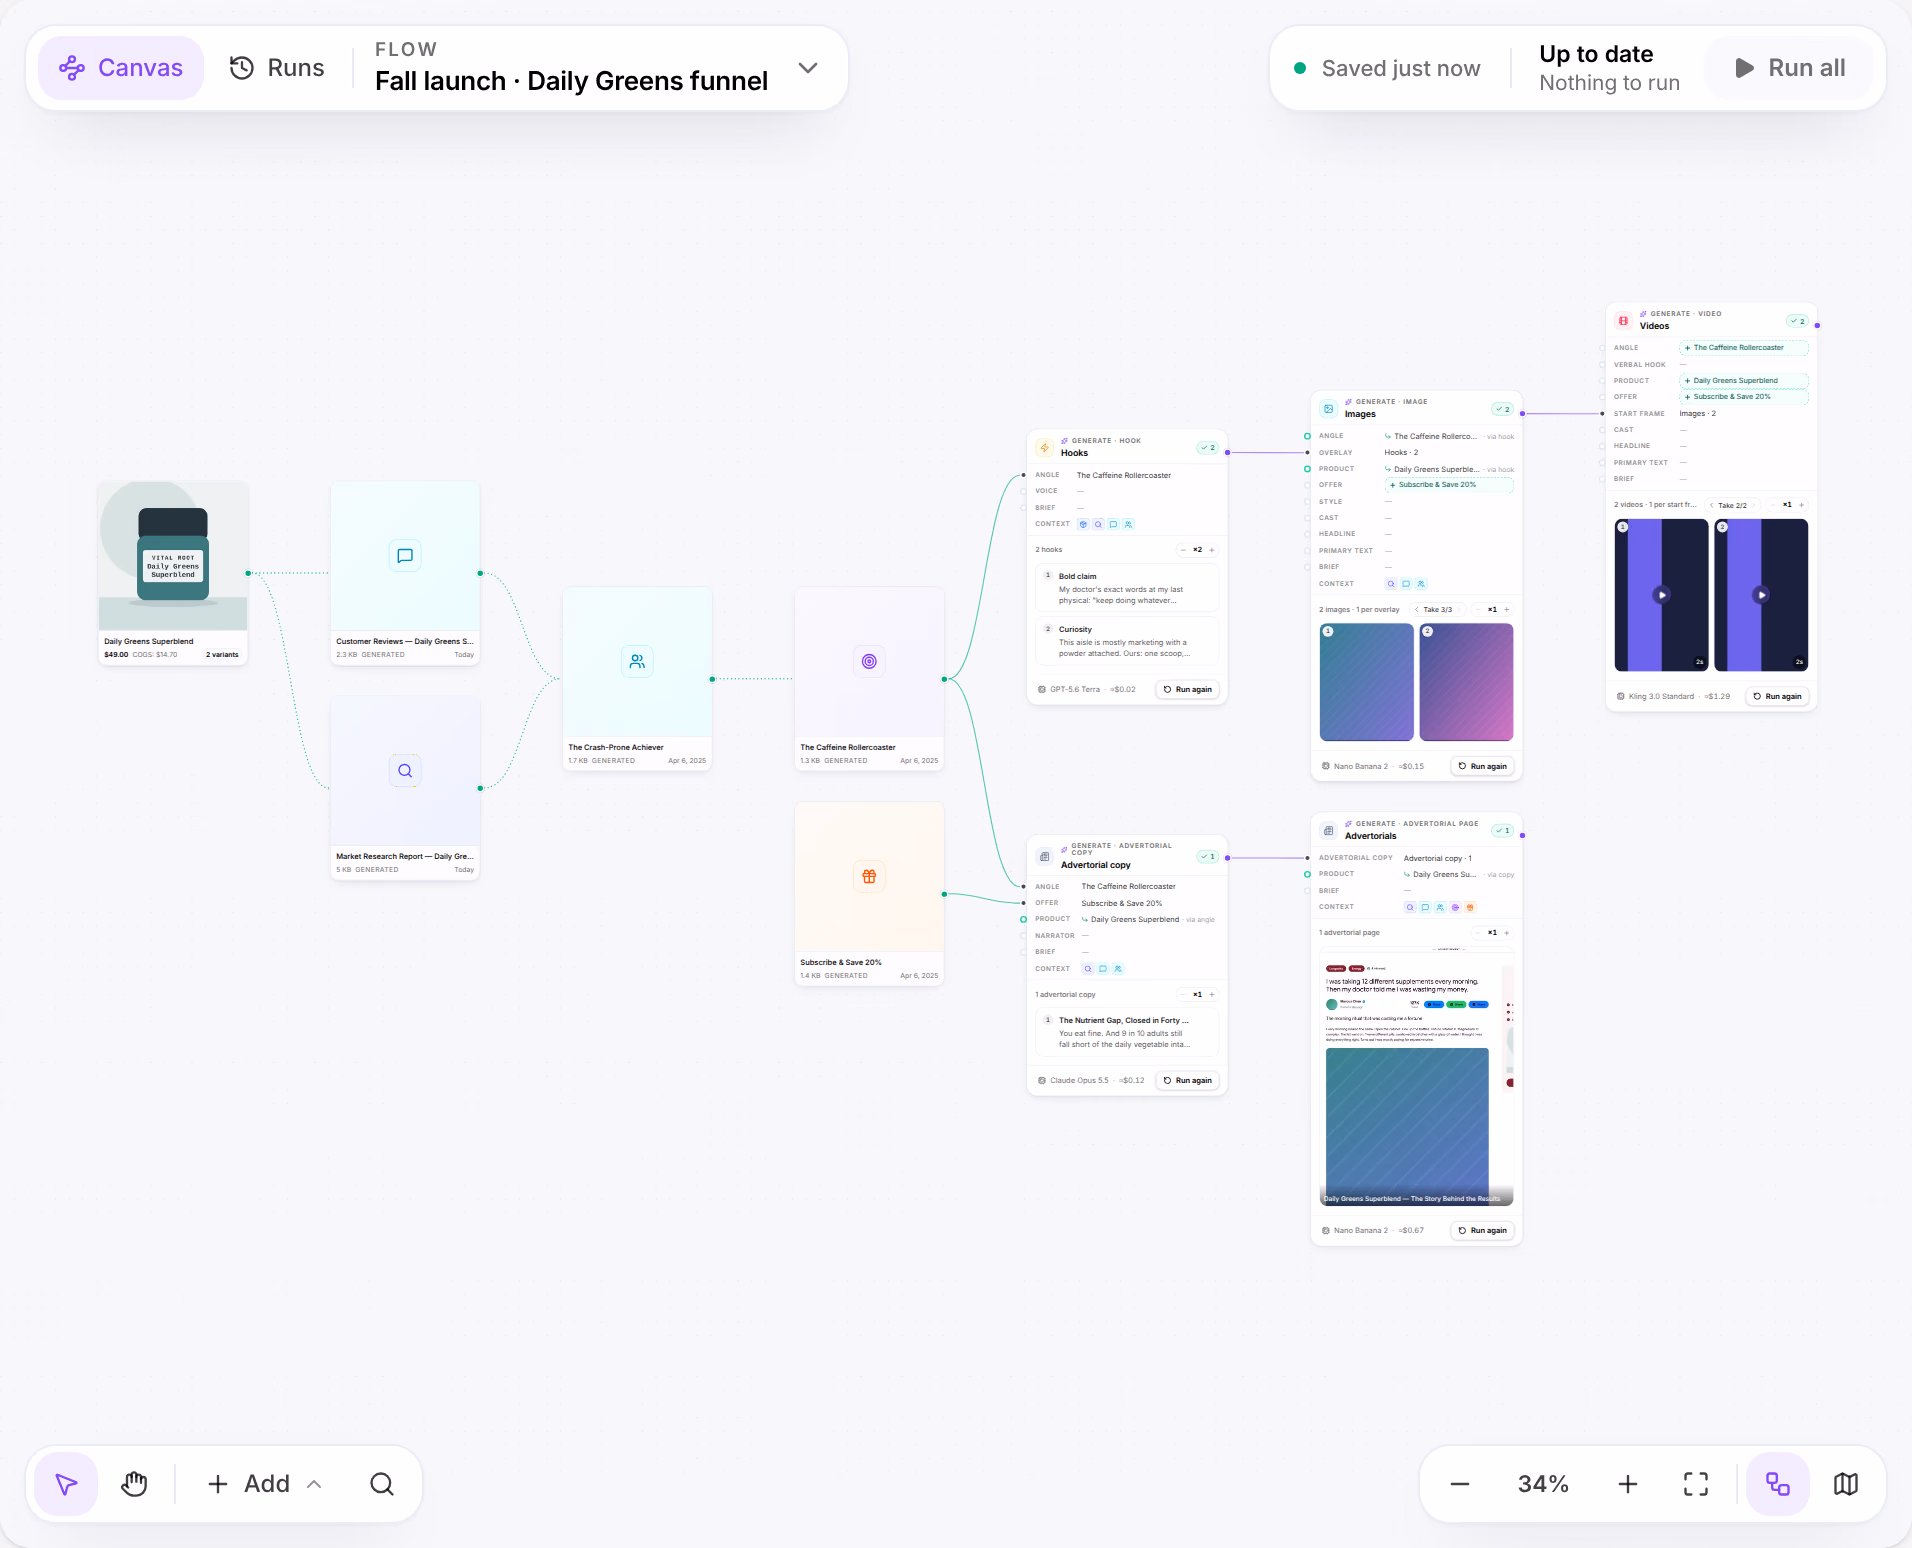Open the second purple image thumbnail

tap(1467, 682)
